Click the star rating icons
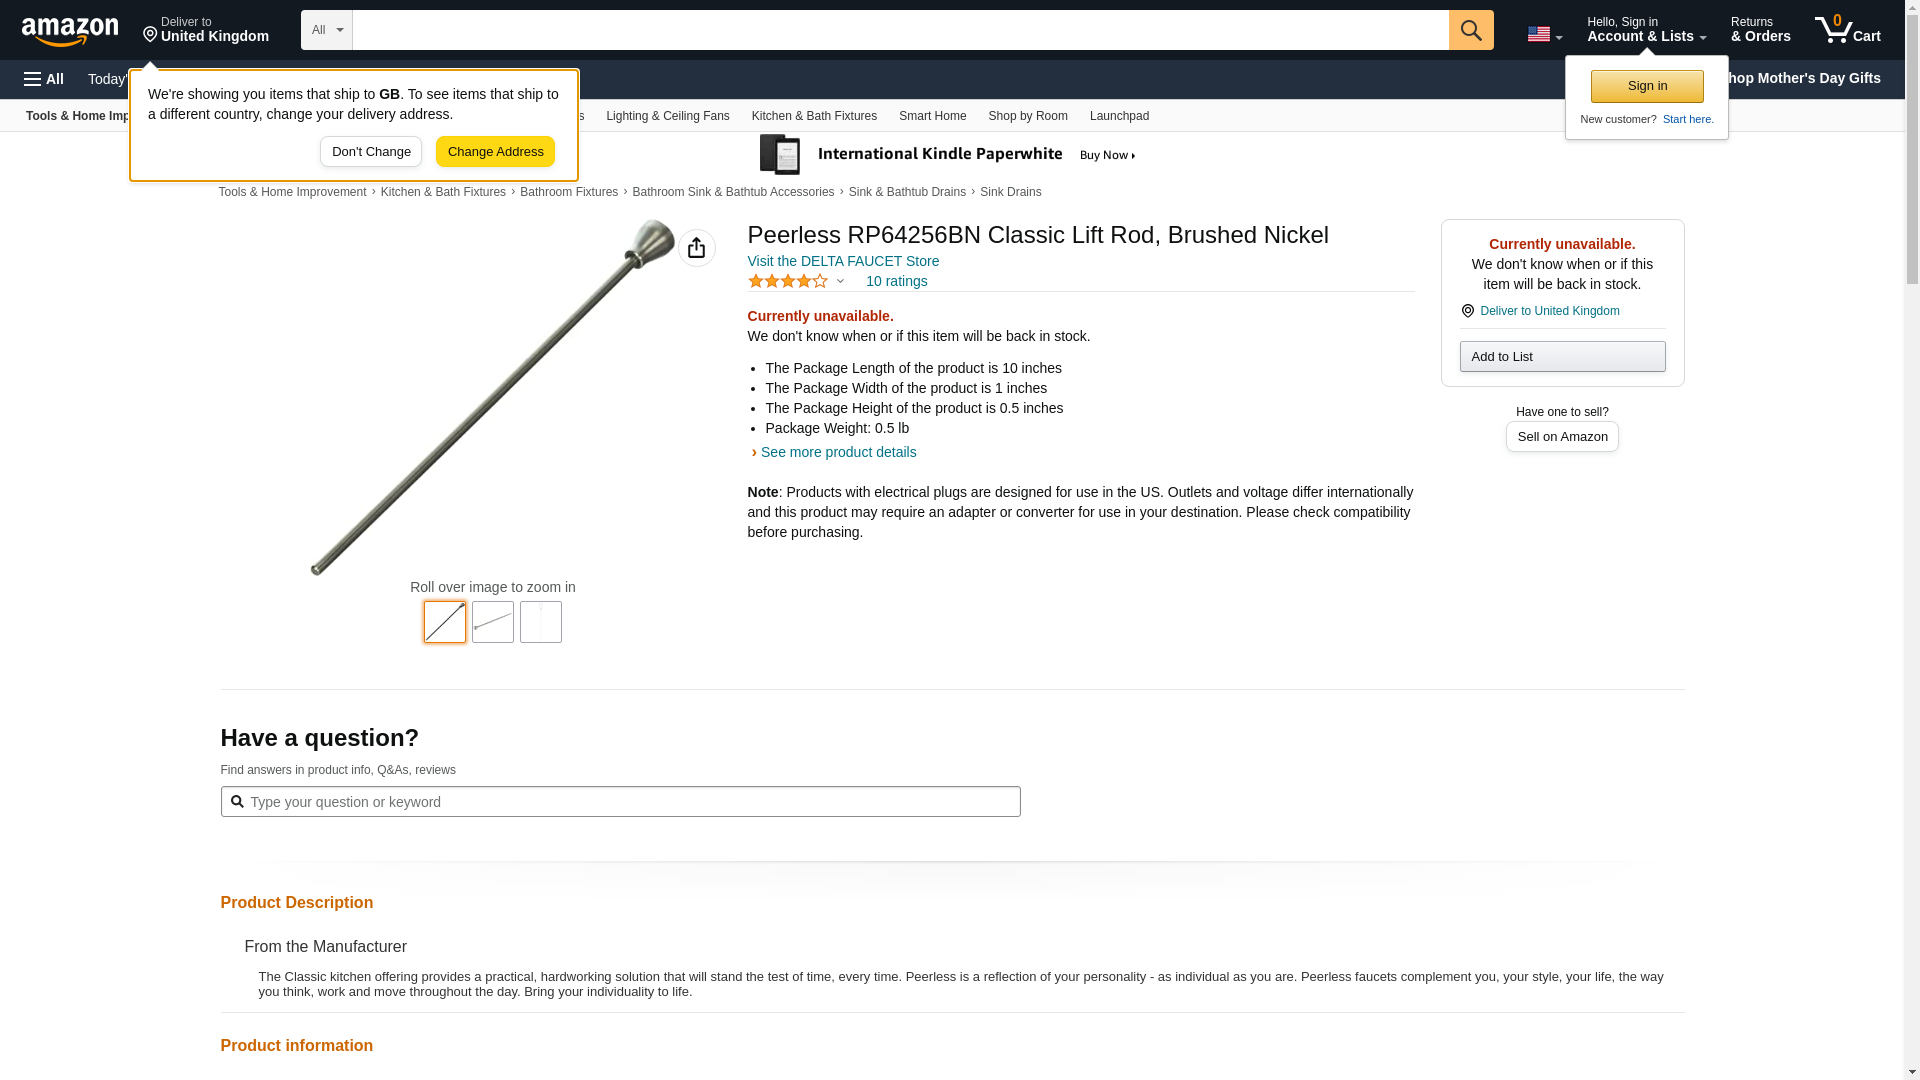This screenshot has height=1080, width=1920. coord(788,281)
